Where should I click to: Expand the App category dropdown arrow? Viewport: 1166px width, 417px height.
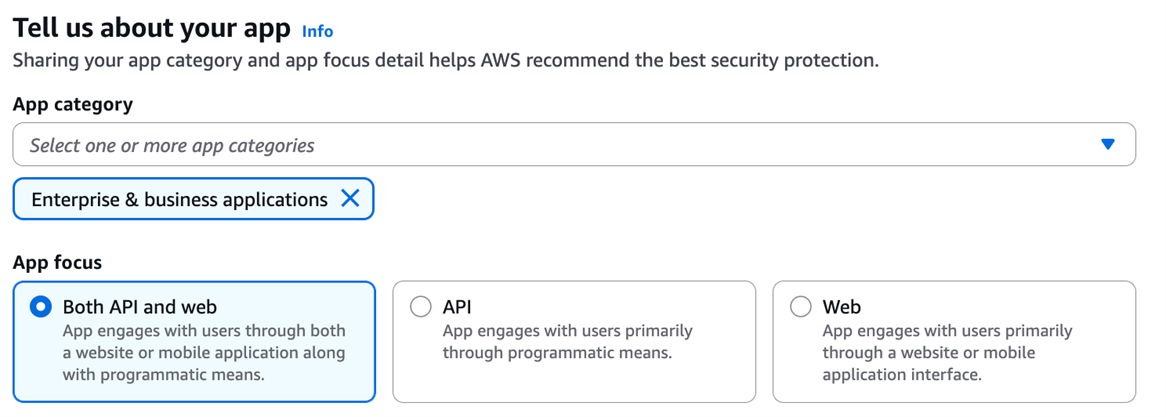(1107, 145)
